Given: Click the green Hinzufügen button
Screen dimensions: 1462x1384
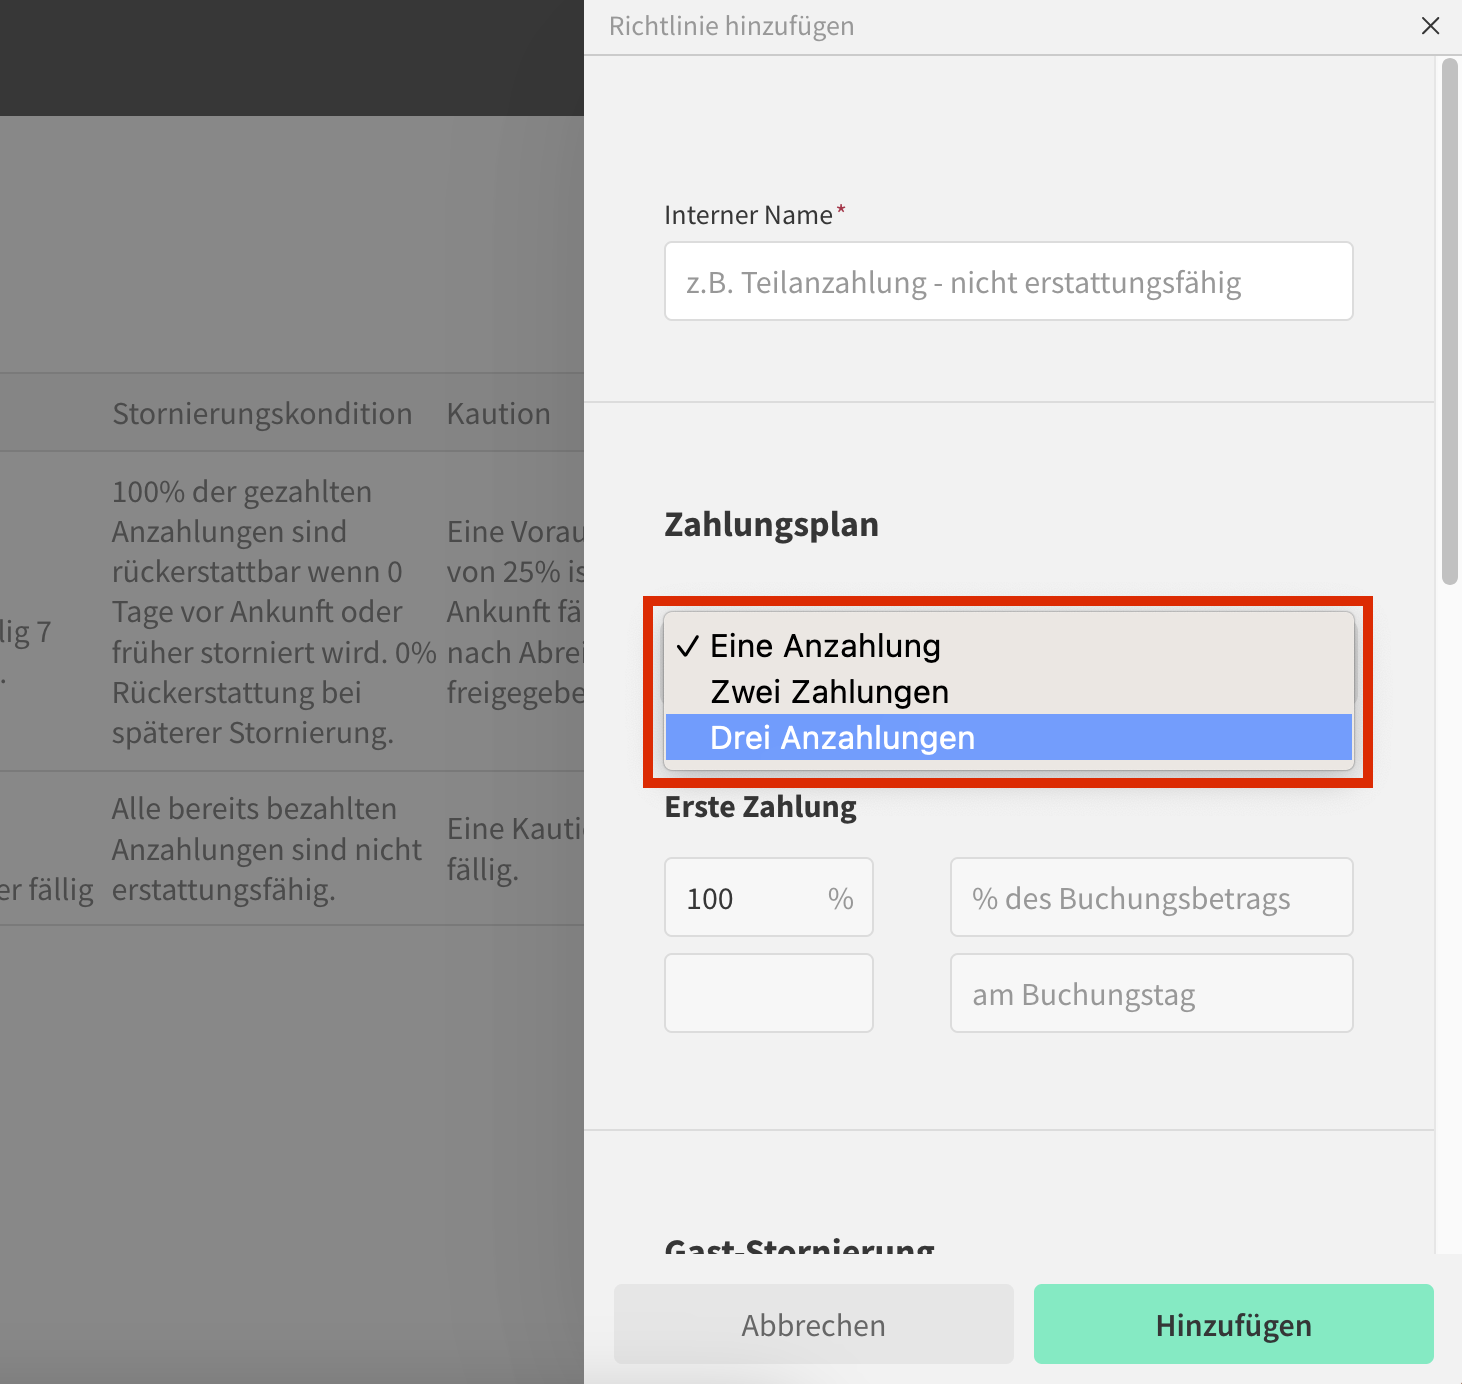Looking at the screenshot, I should click(1233, 1324).
